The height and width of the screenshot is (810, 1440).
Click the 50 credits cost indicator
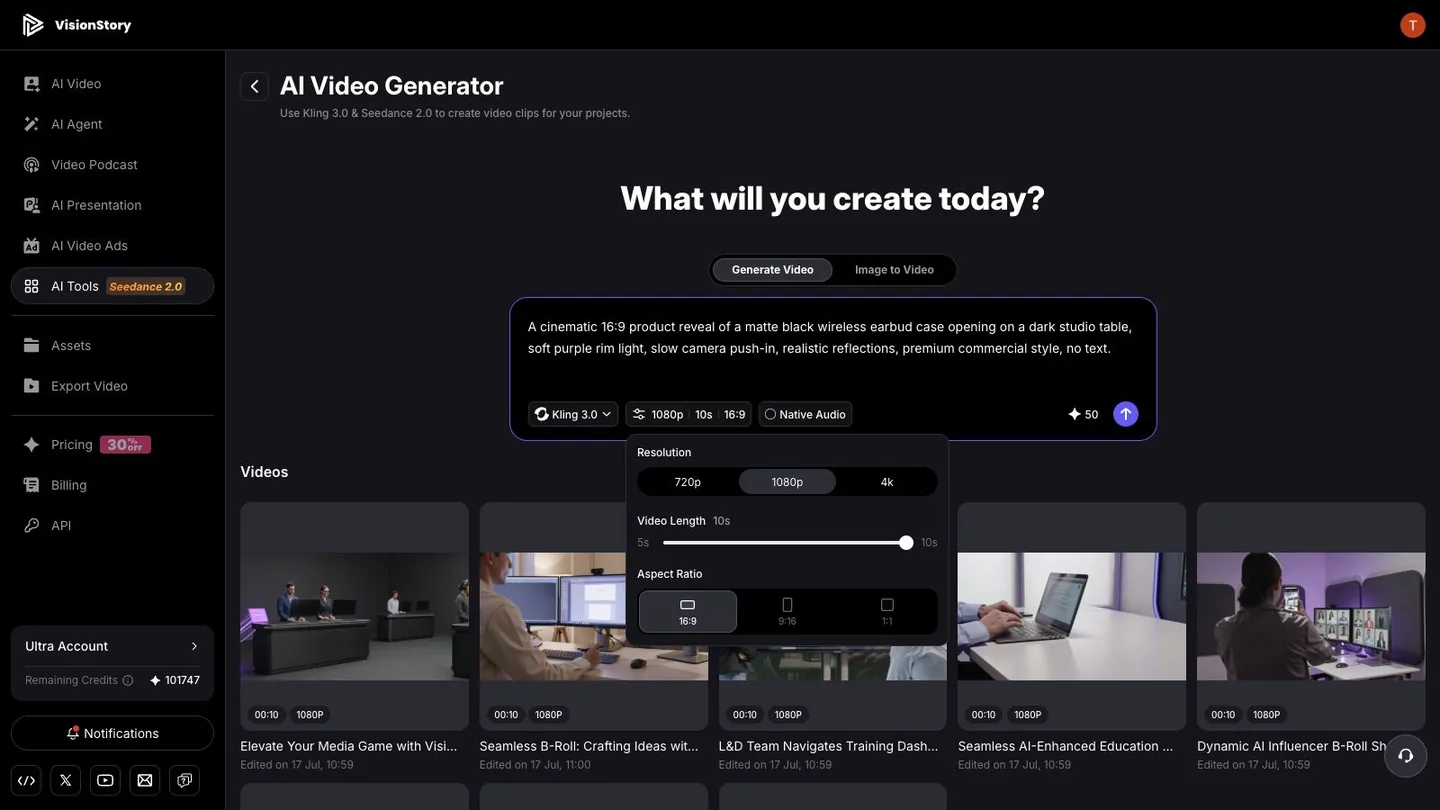point(1083,414)
